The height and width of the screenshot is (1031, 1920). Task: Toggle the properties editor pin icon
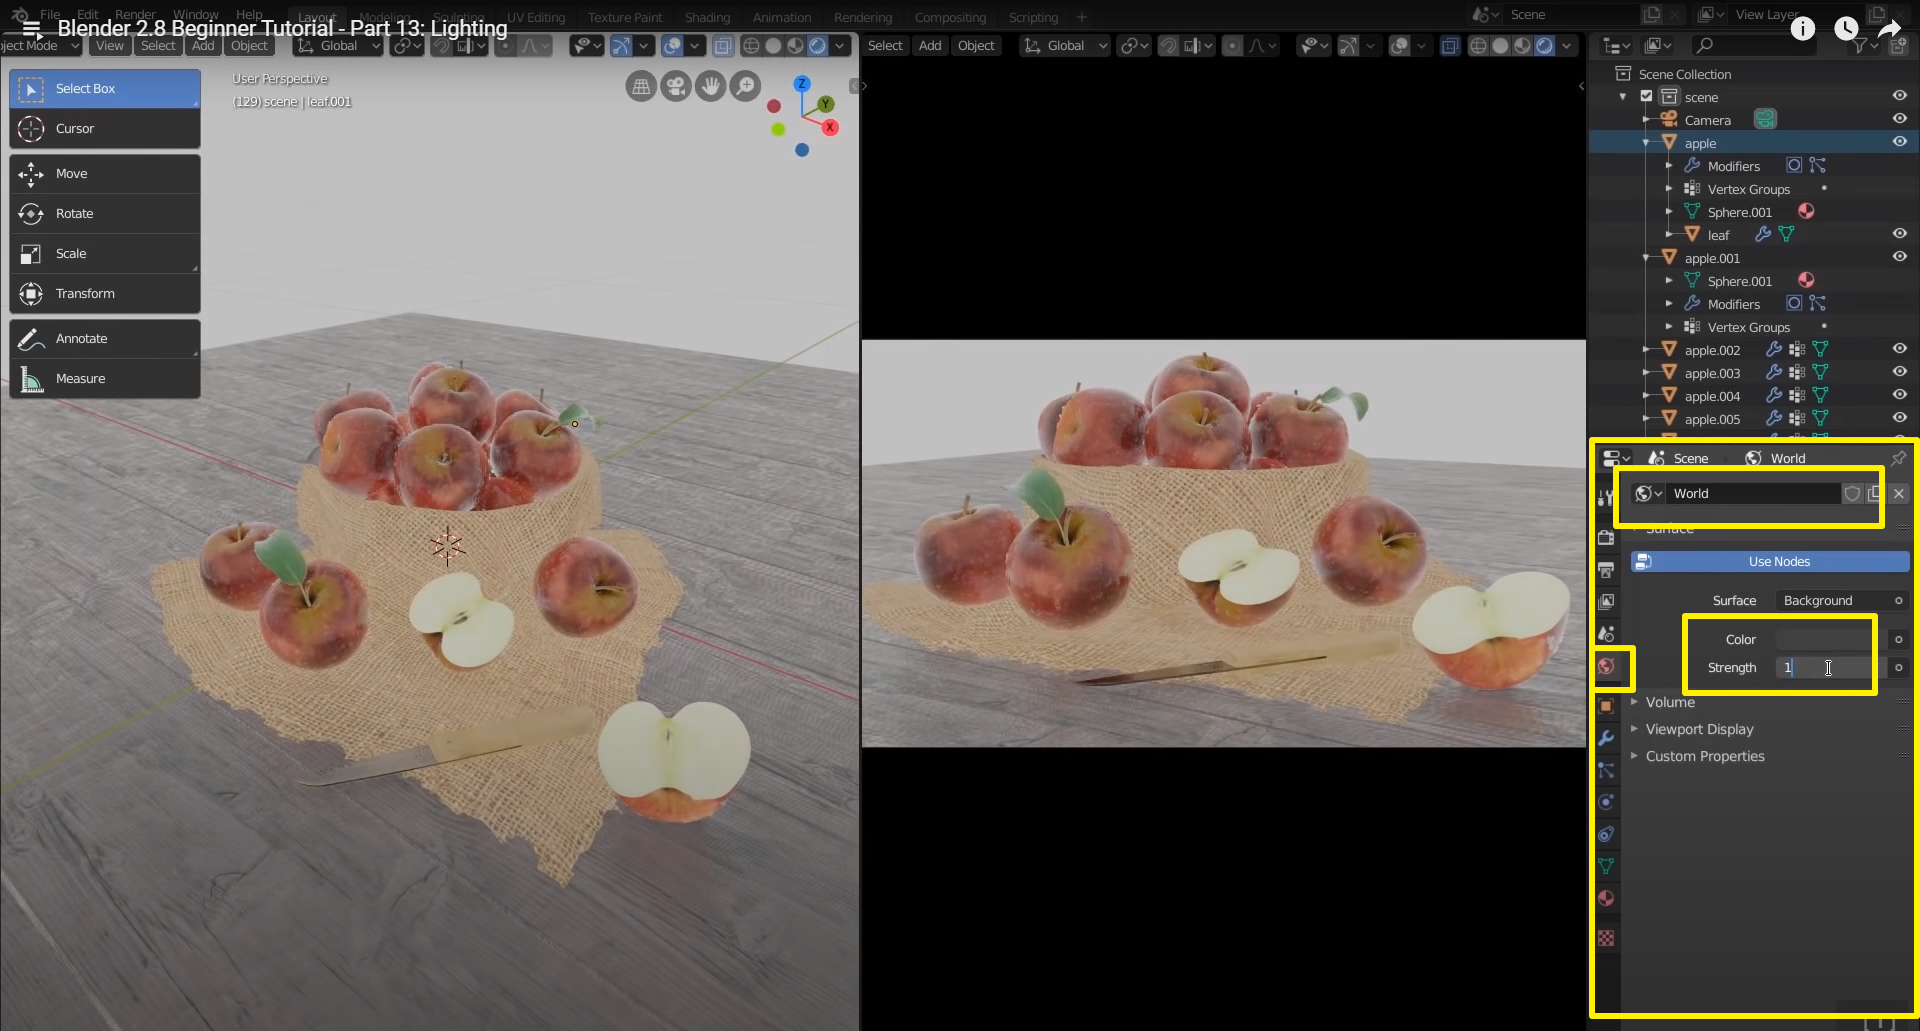pos(1898,458)
